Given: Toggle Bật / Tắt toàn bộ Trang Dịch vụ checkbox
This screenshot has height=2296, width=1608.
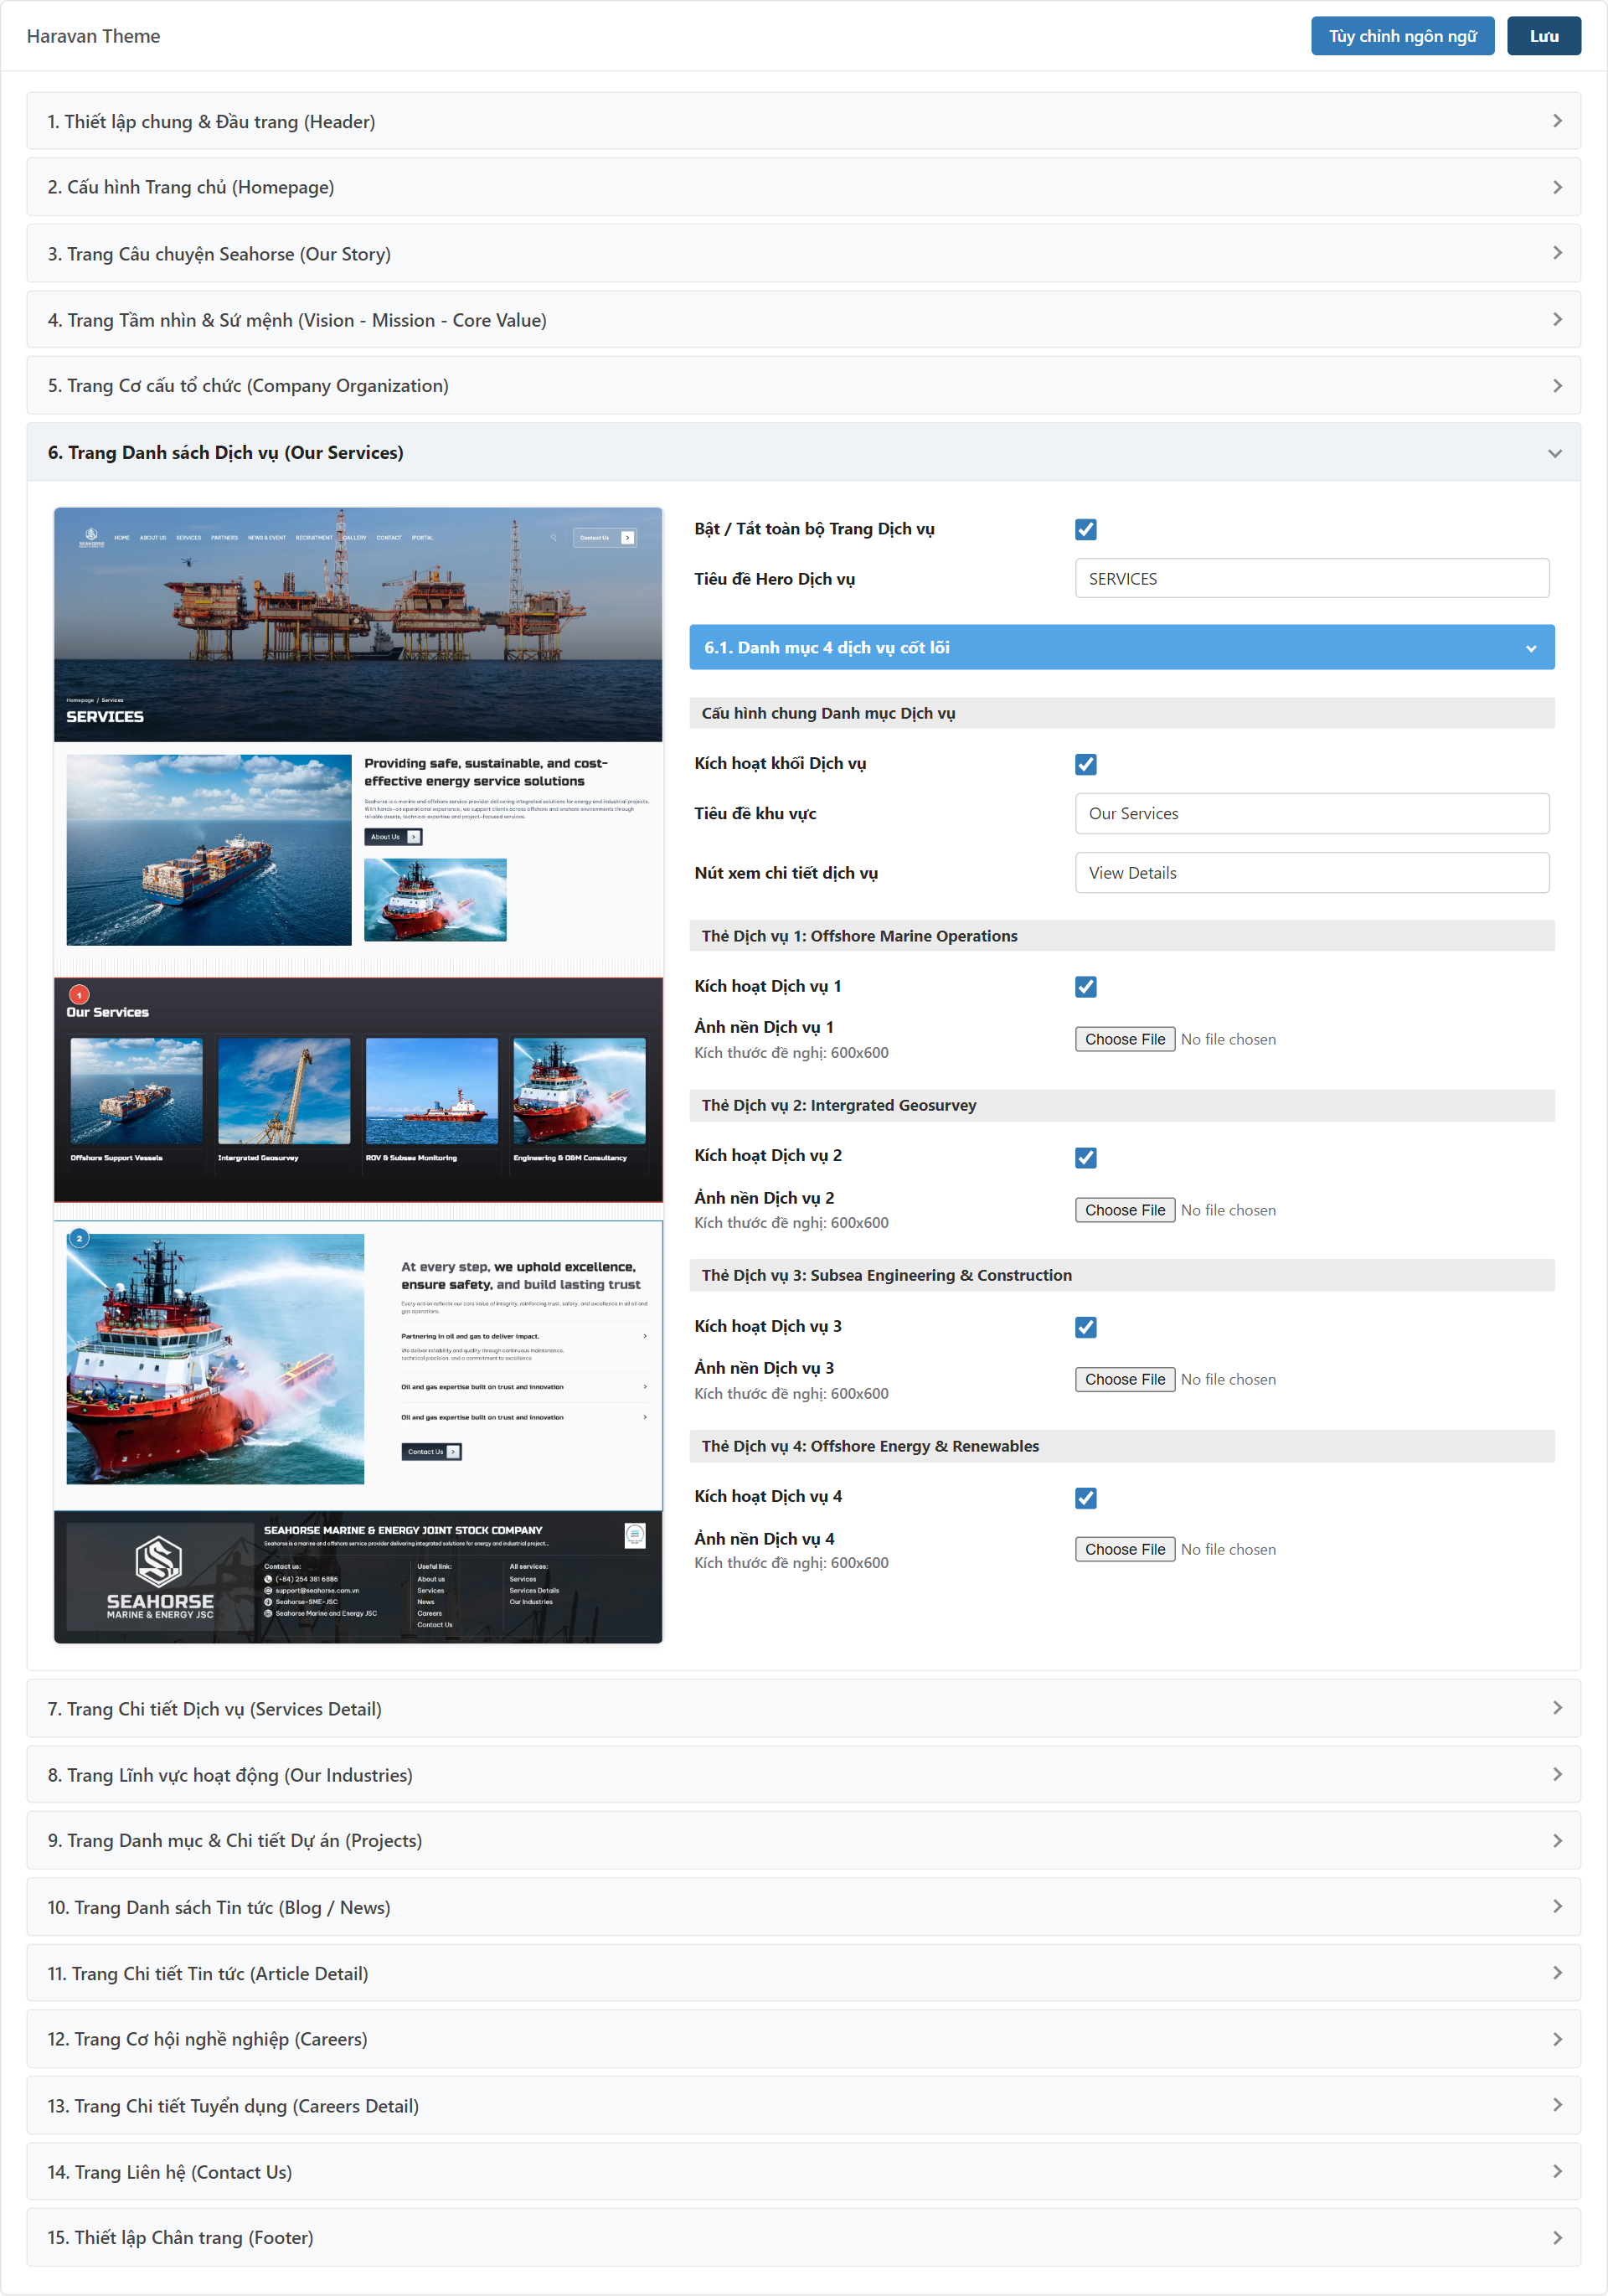Looking at the screenshot, I should tap(1085, 529).
